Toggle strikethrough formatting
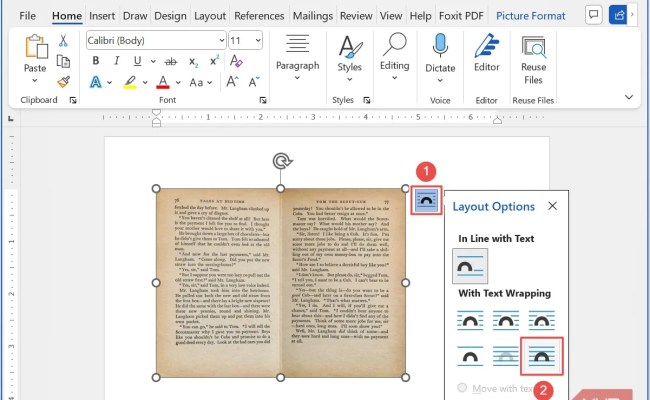650x400 pixels. coord(170,62)
